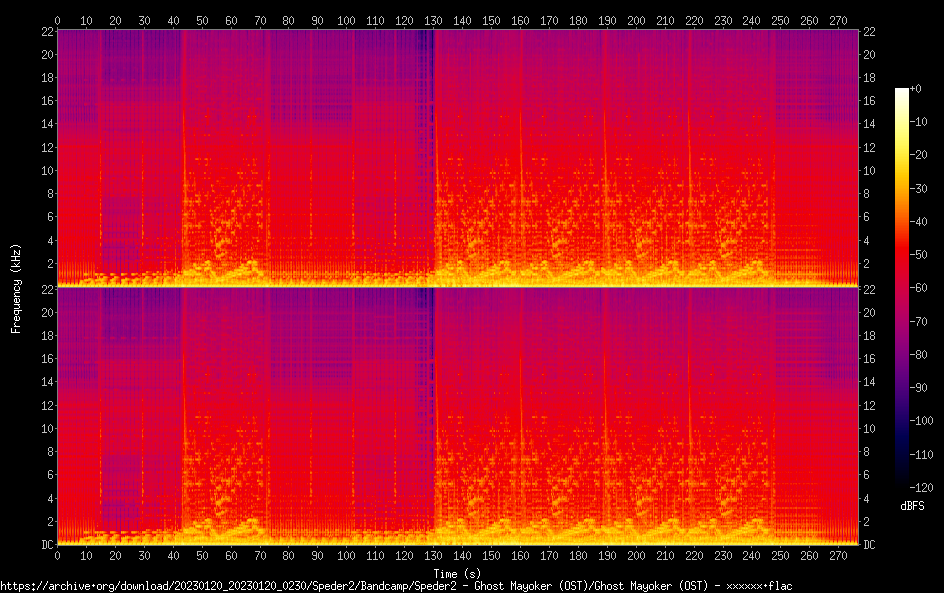The image size is (944, 593).
Task: Click the bright yellow divider between both channels
Action: pyautogui.click(x=457, y=286)
